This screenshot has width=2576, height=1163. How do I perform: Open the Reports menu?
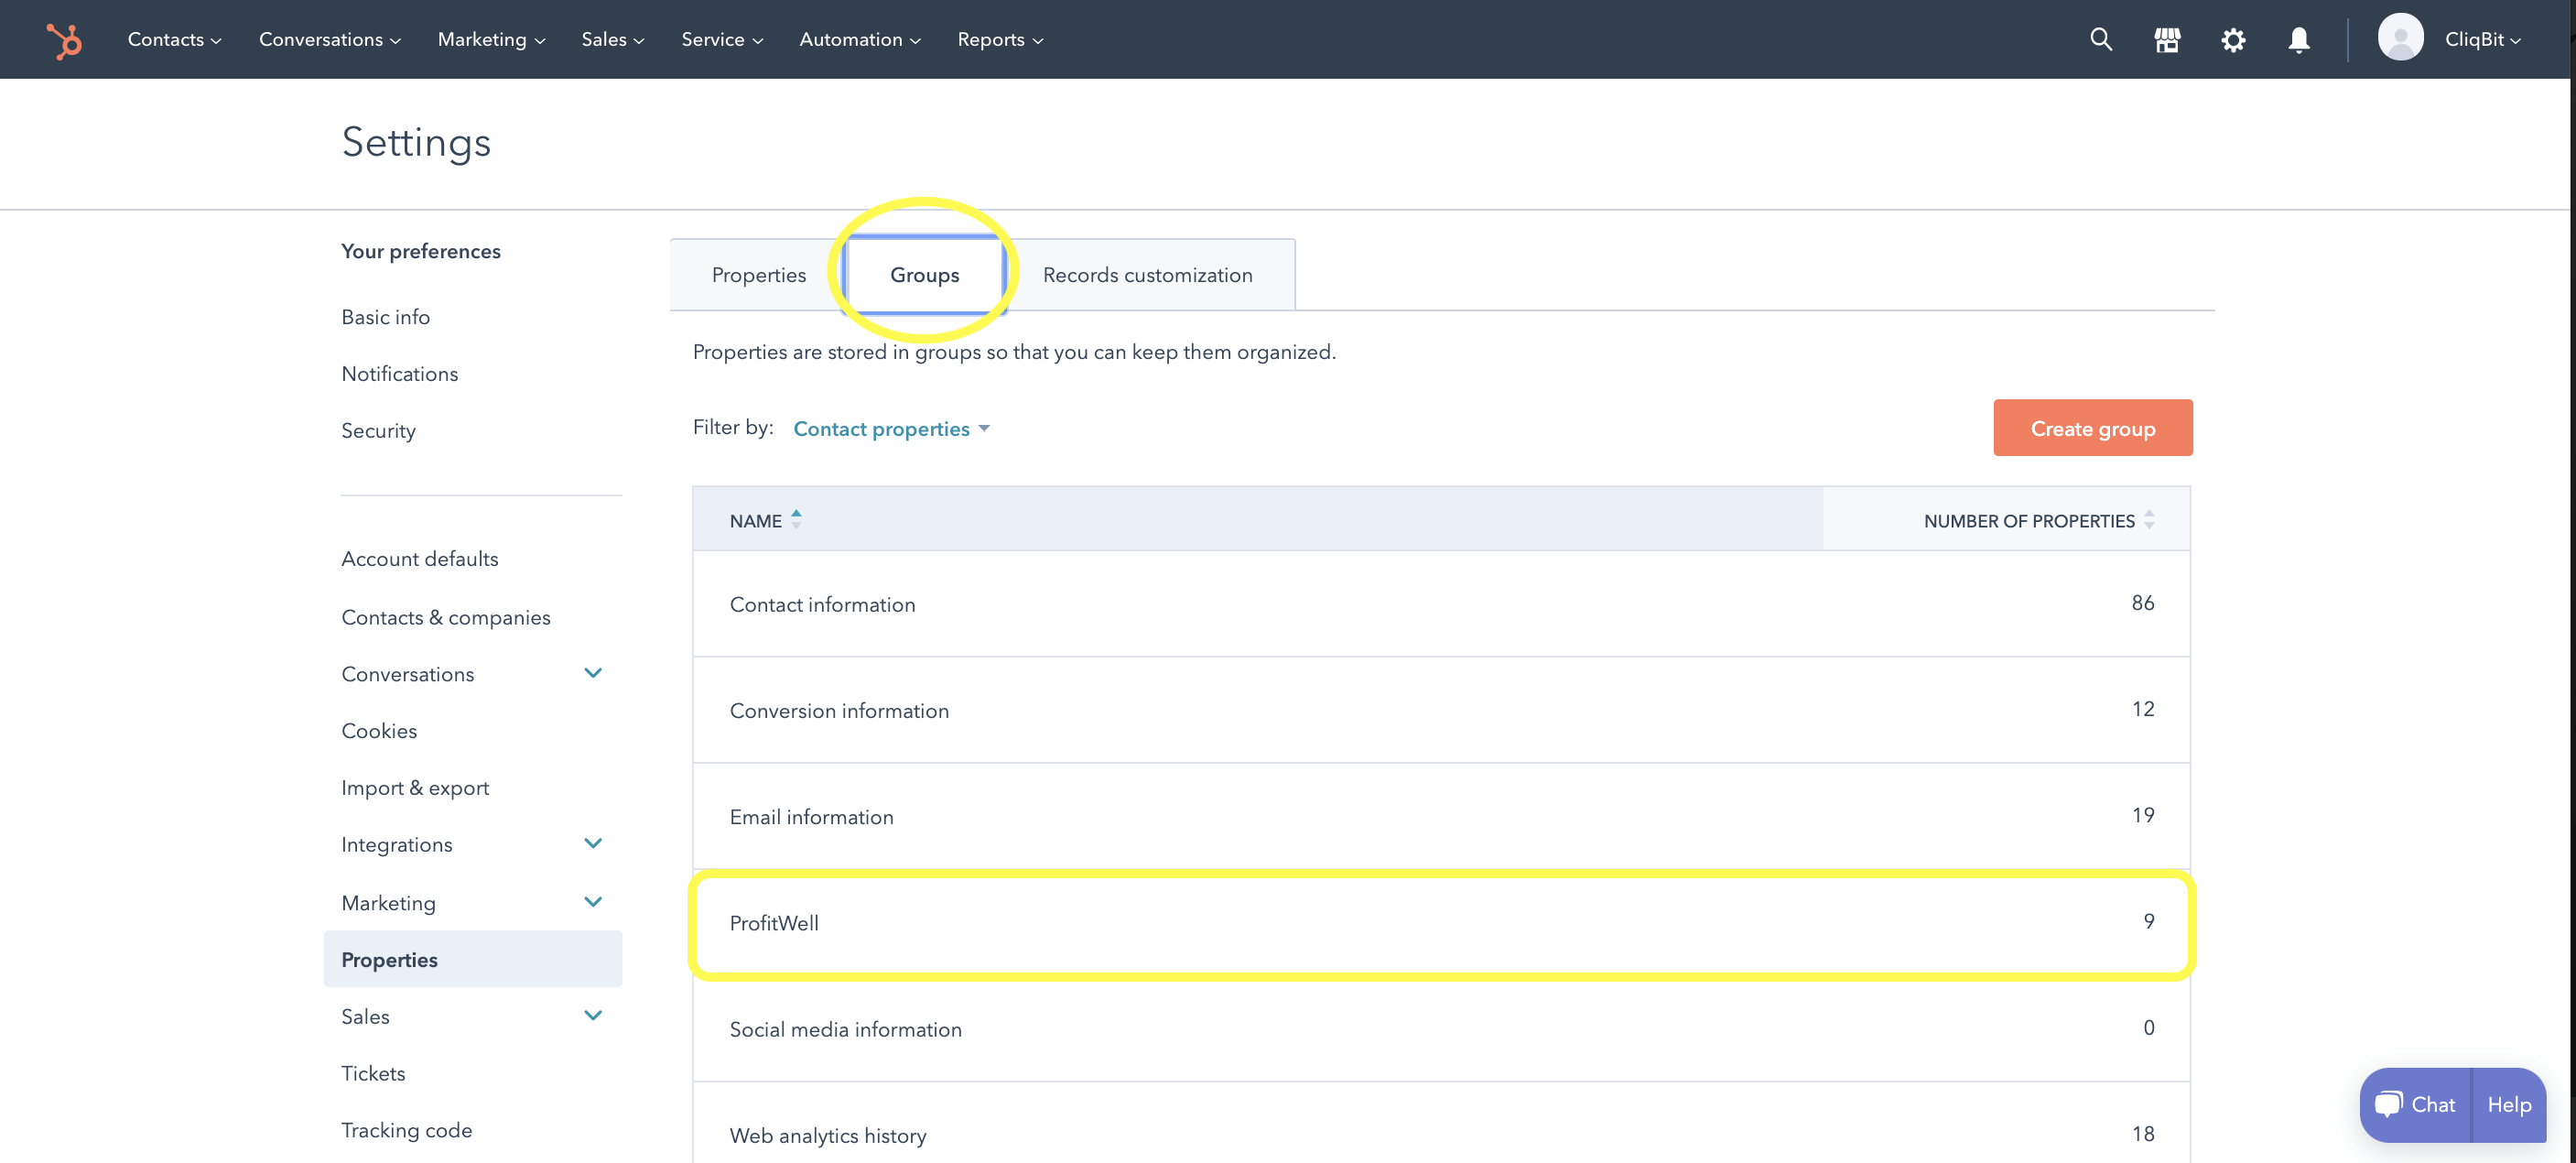pos(1000,40)
